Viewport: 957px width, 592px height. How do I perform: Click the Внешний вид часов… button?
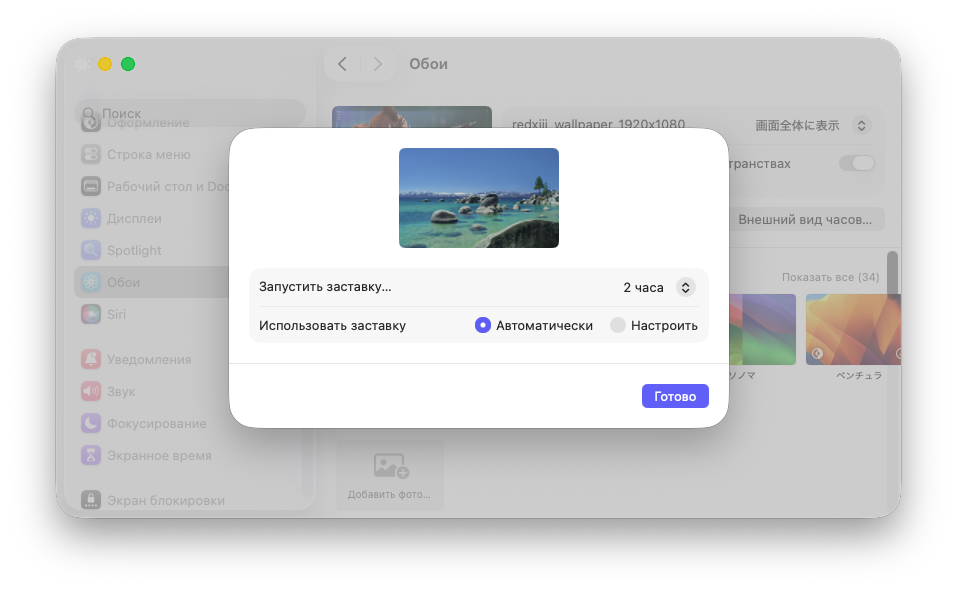[x=805, y=220]
